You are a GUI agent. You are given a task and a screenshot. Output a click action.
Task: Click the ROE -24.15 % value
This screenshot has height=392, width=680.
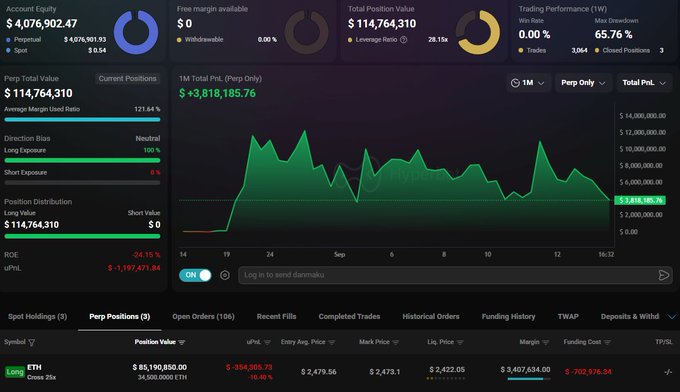[146, 255]
